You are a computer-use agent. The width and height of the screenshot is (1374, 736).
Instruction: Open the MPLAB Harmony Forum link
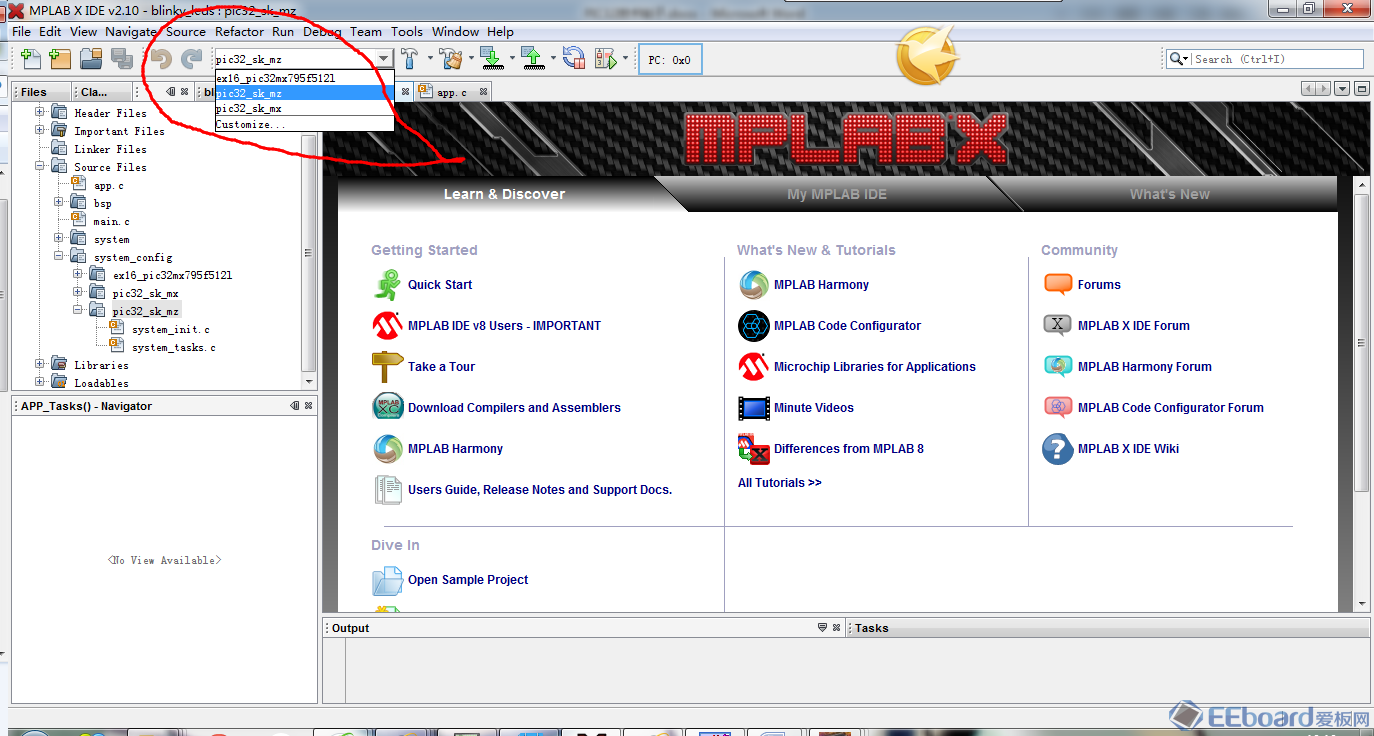coord(1144,367)
